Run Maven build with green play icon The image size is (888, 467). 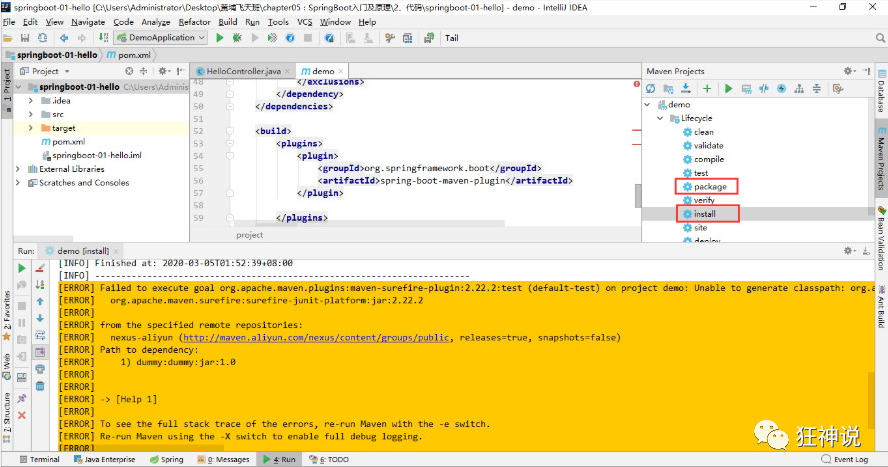728,89
